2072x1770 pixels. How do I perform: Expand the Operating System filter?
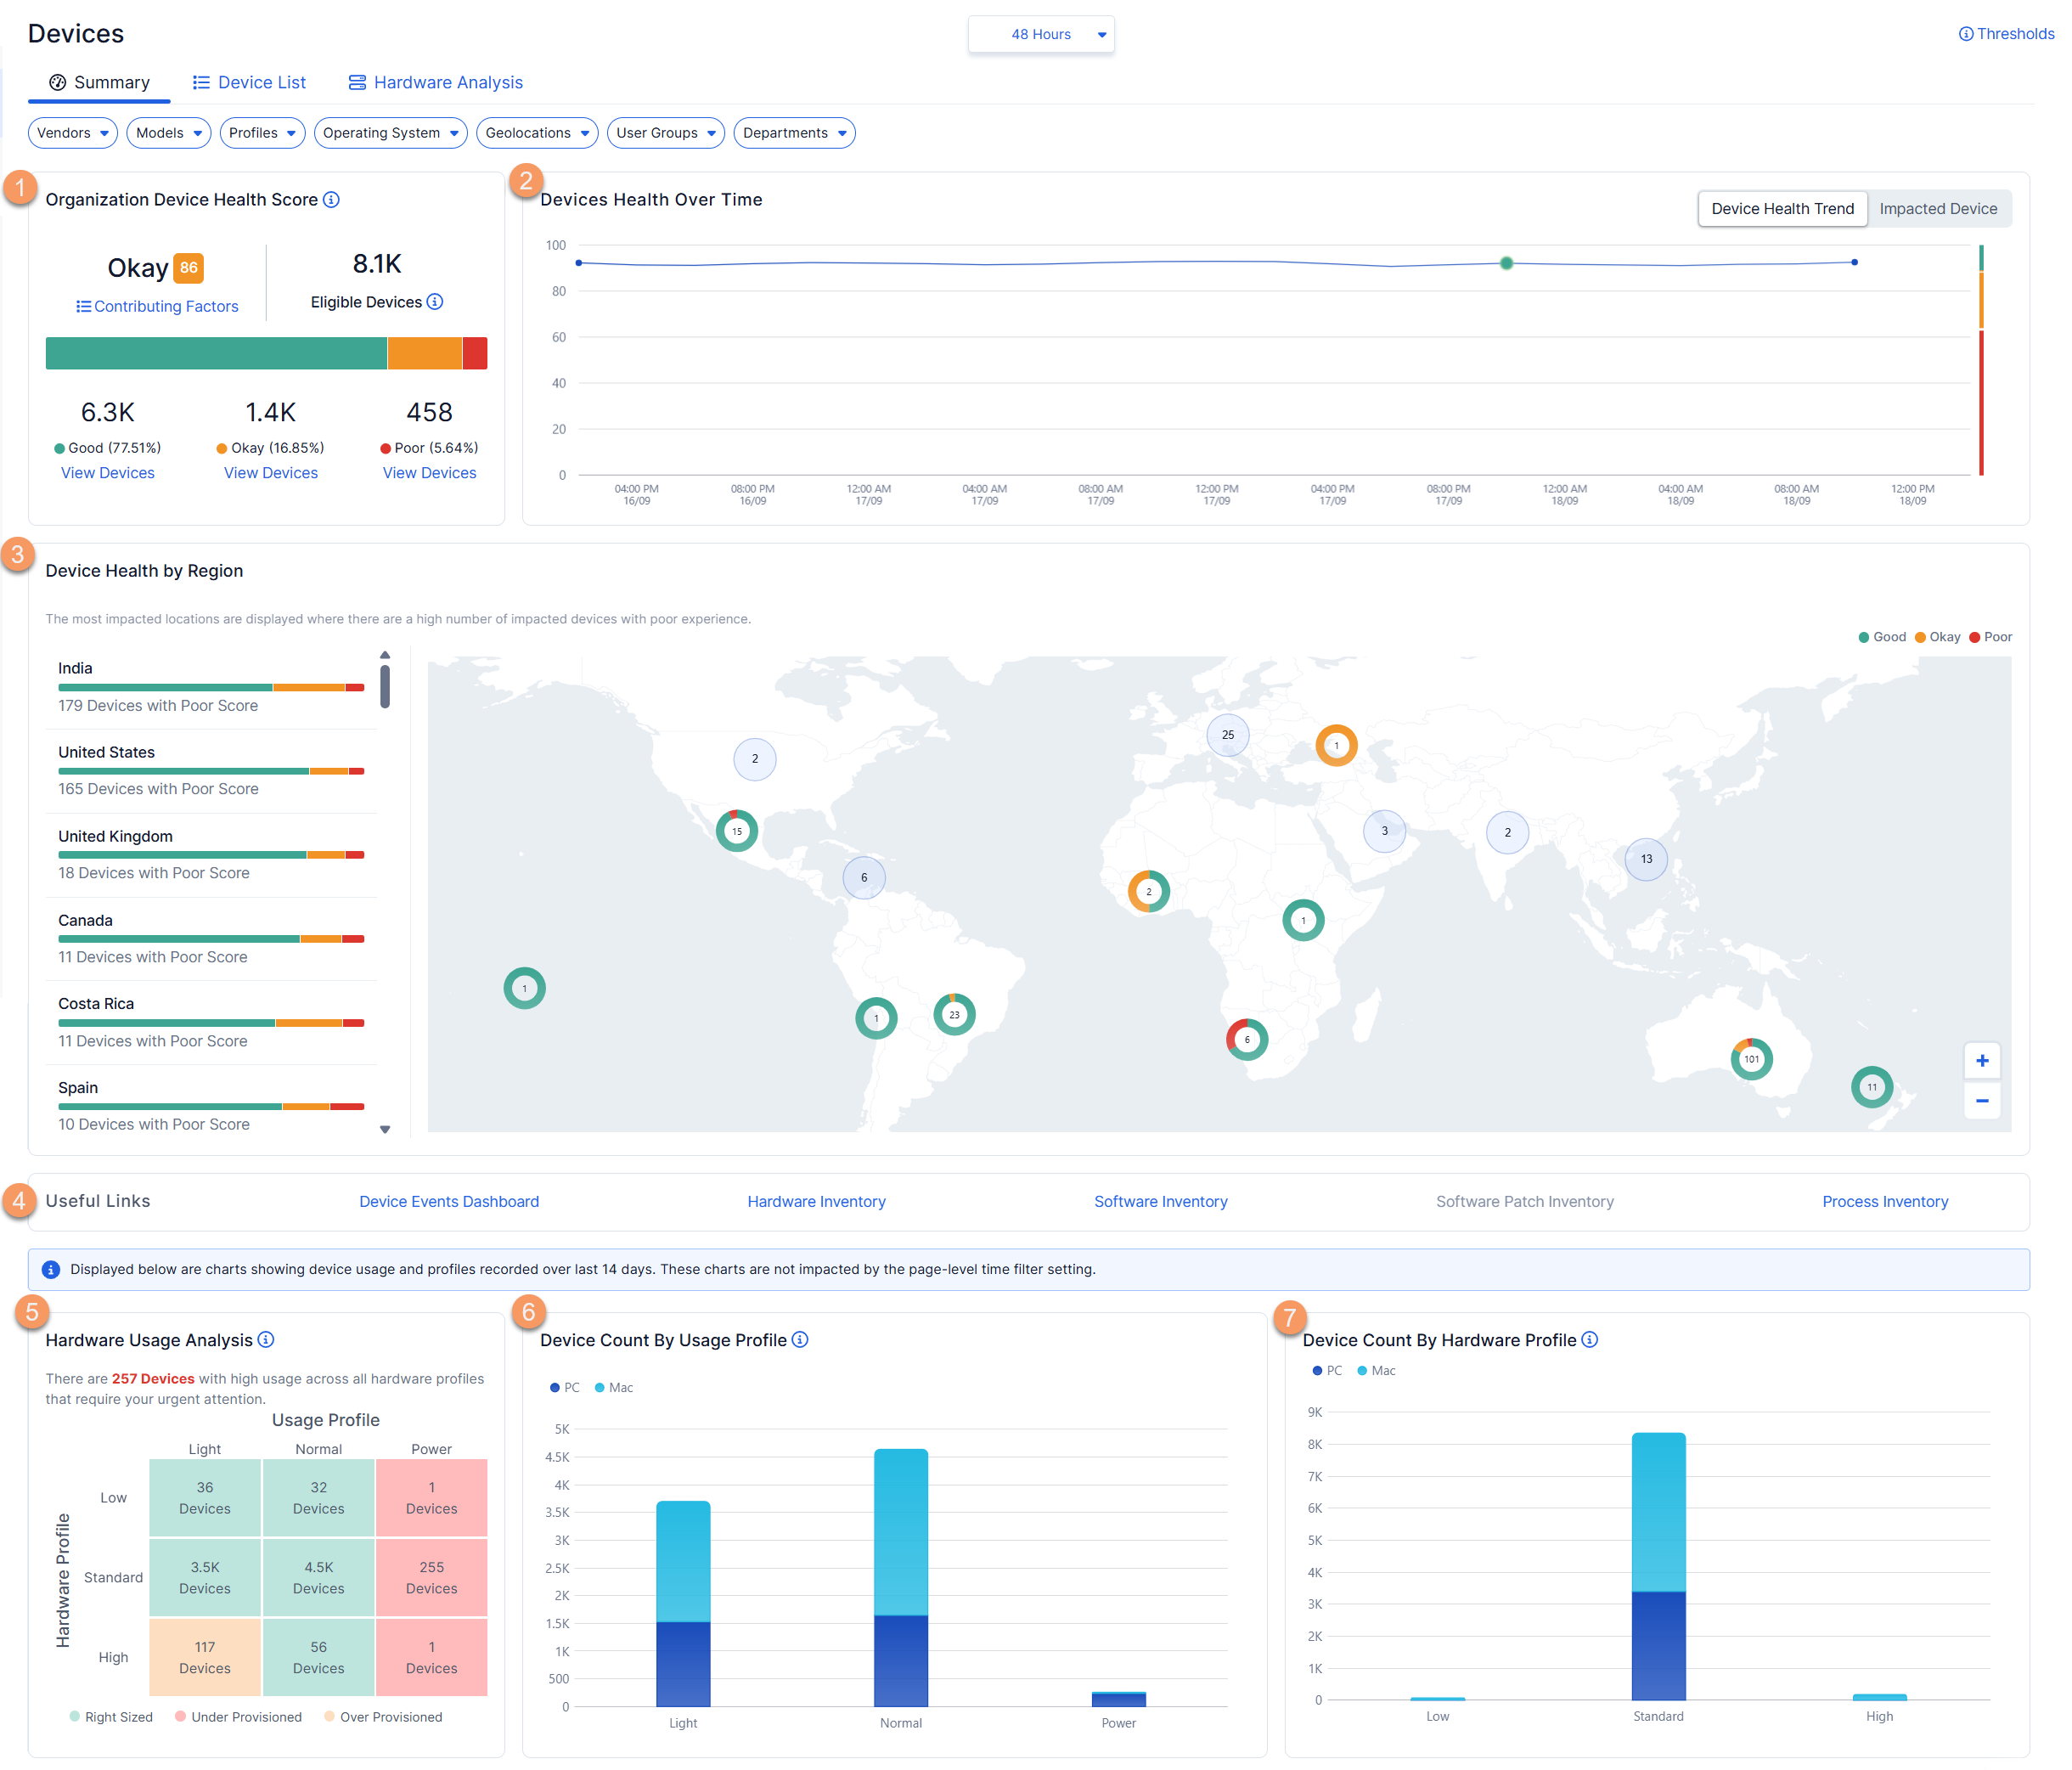(x=390, y=133)
